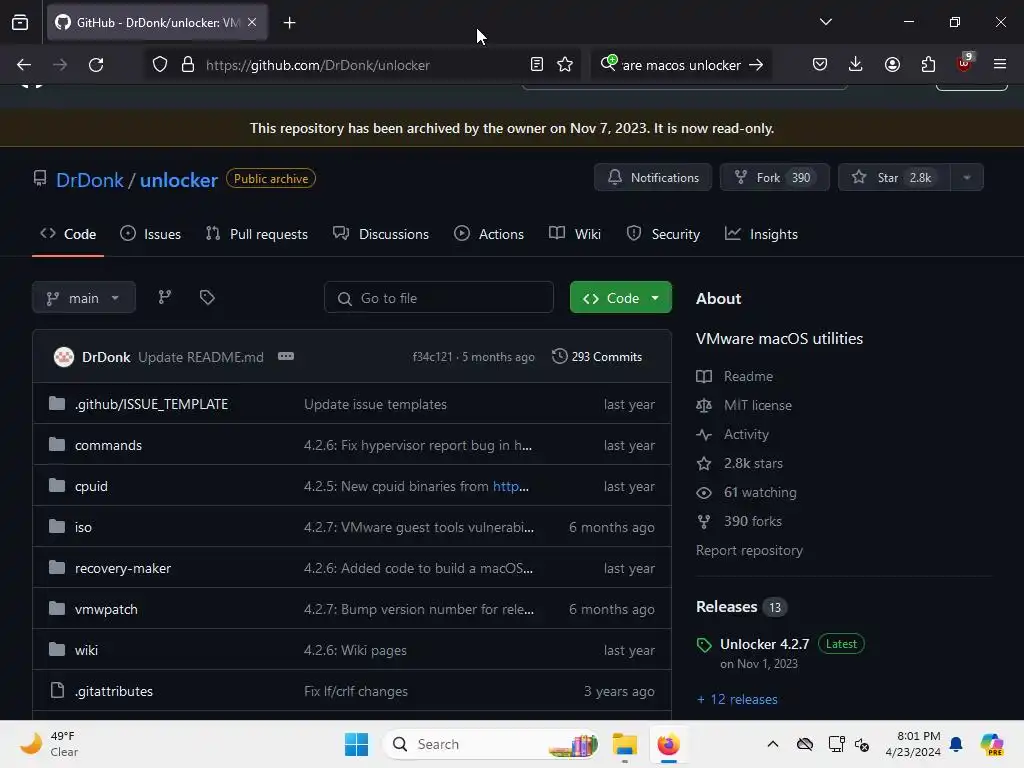This screenshot has height=768, width=1024.
Task: Open File Explorer from the taskbar
Action: (x=624, y=744)
